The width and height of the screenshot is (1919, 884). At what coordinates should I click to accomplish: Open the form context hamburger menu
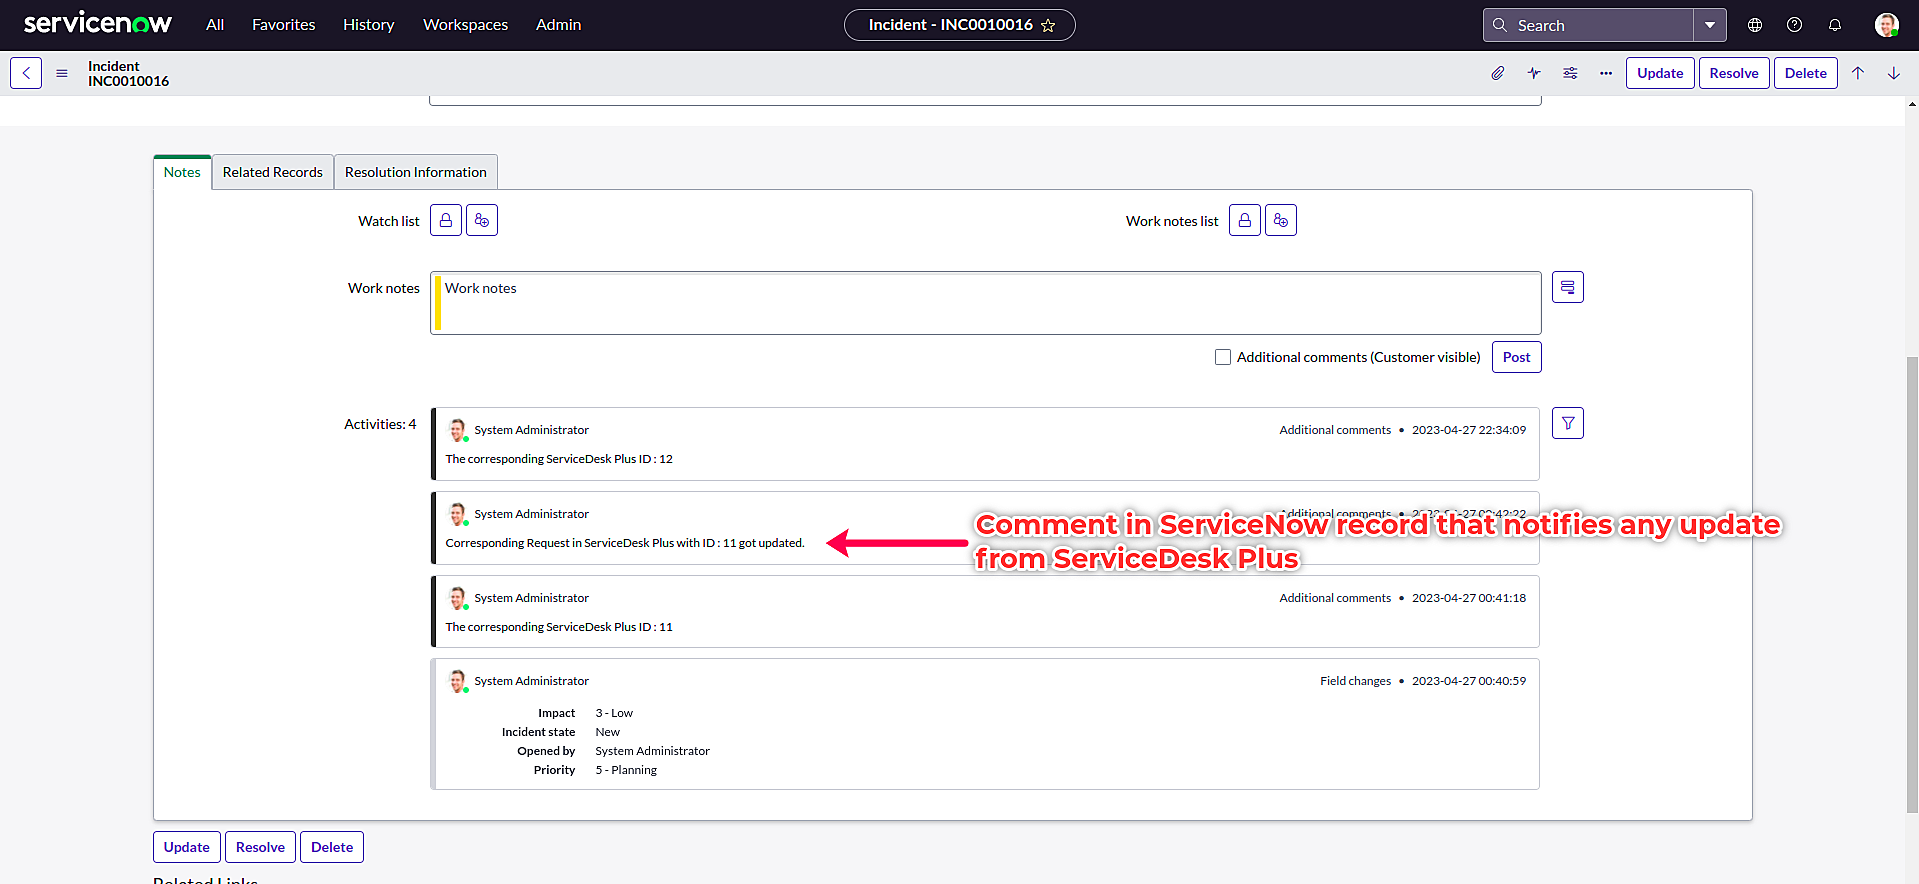click(x=62, y=73)
